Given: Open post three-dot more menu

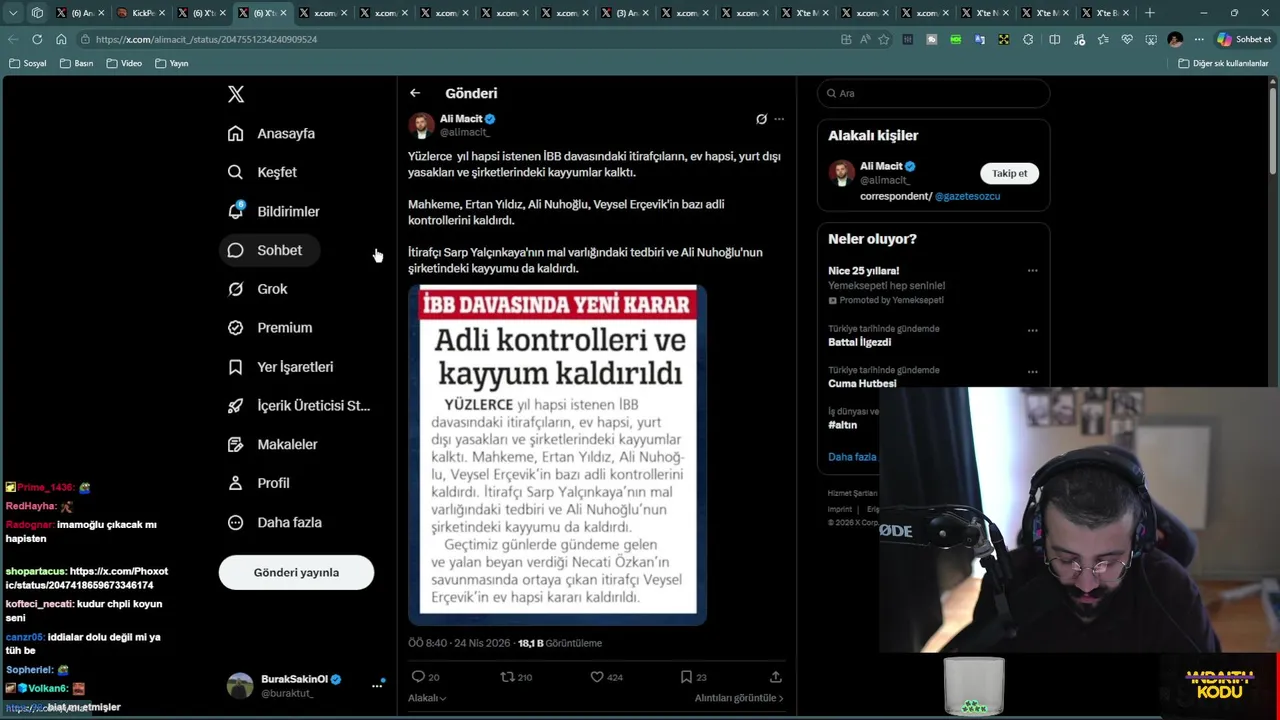Looking at the screenshot, I should click(x=779, y=119).
